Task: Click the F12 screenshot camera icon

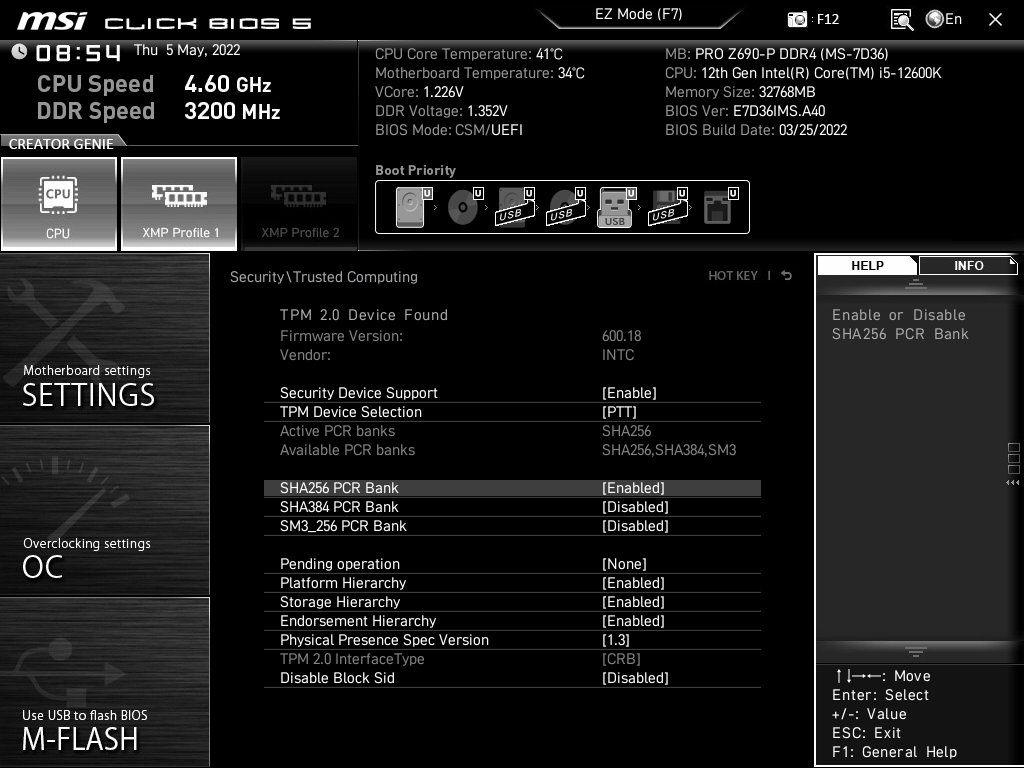Action: (797, 19)
